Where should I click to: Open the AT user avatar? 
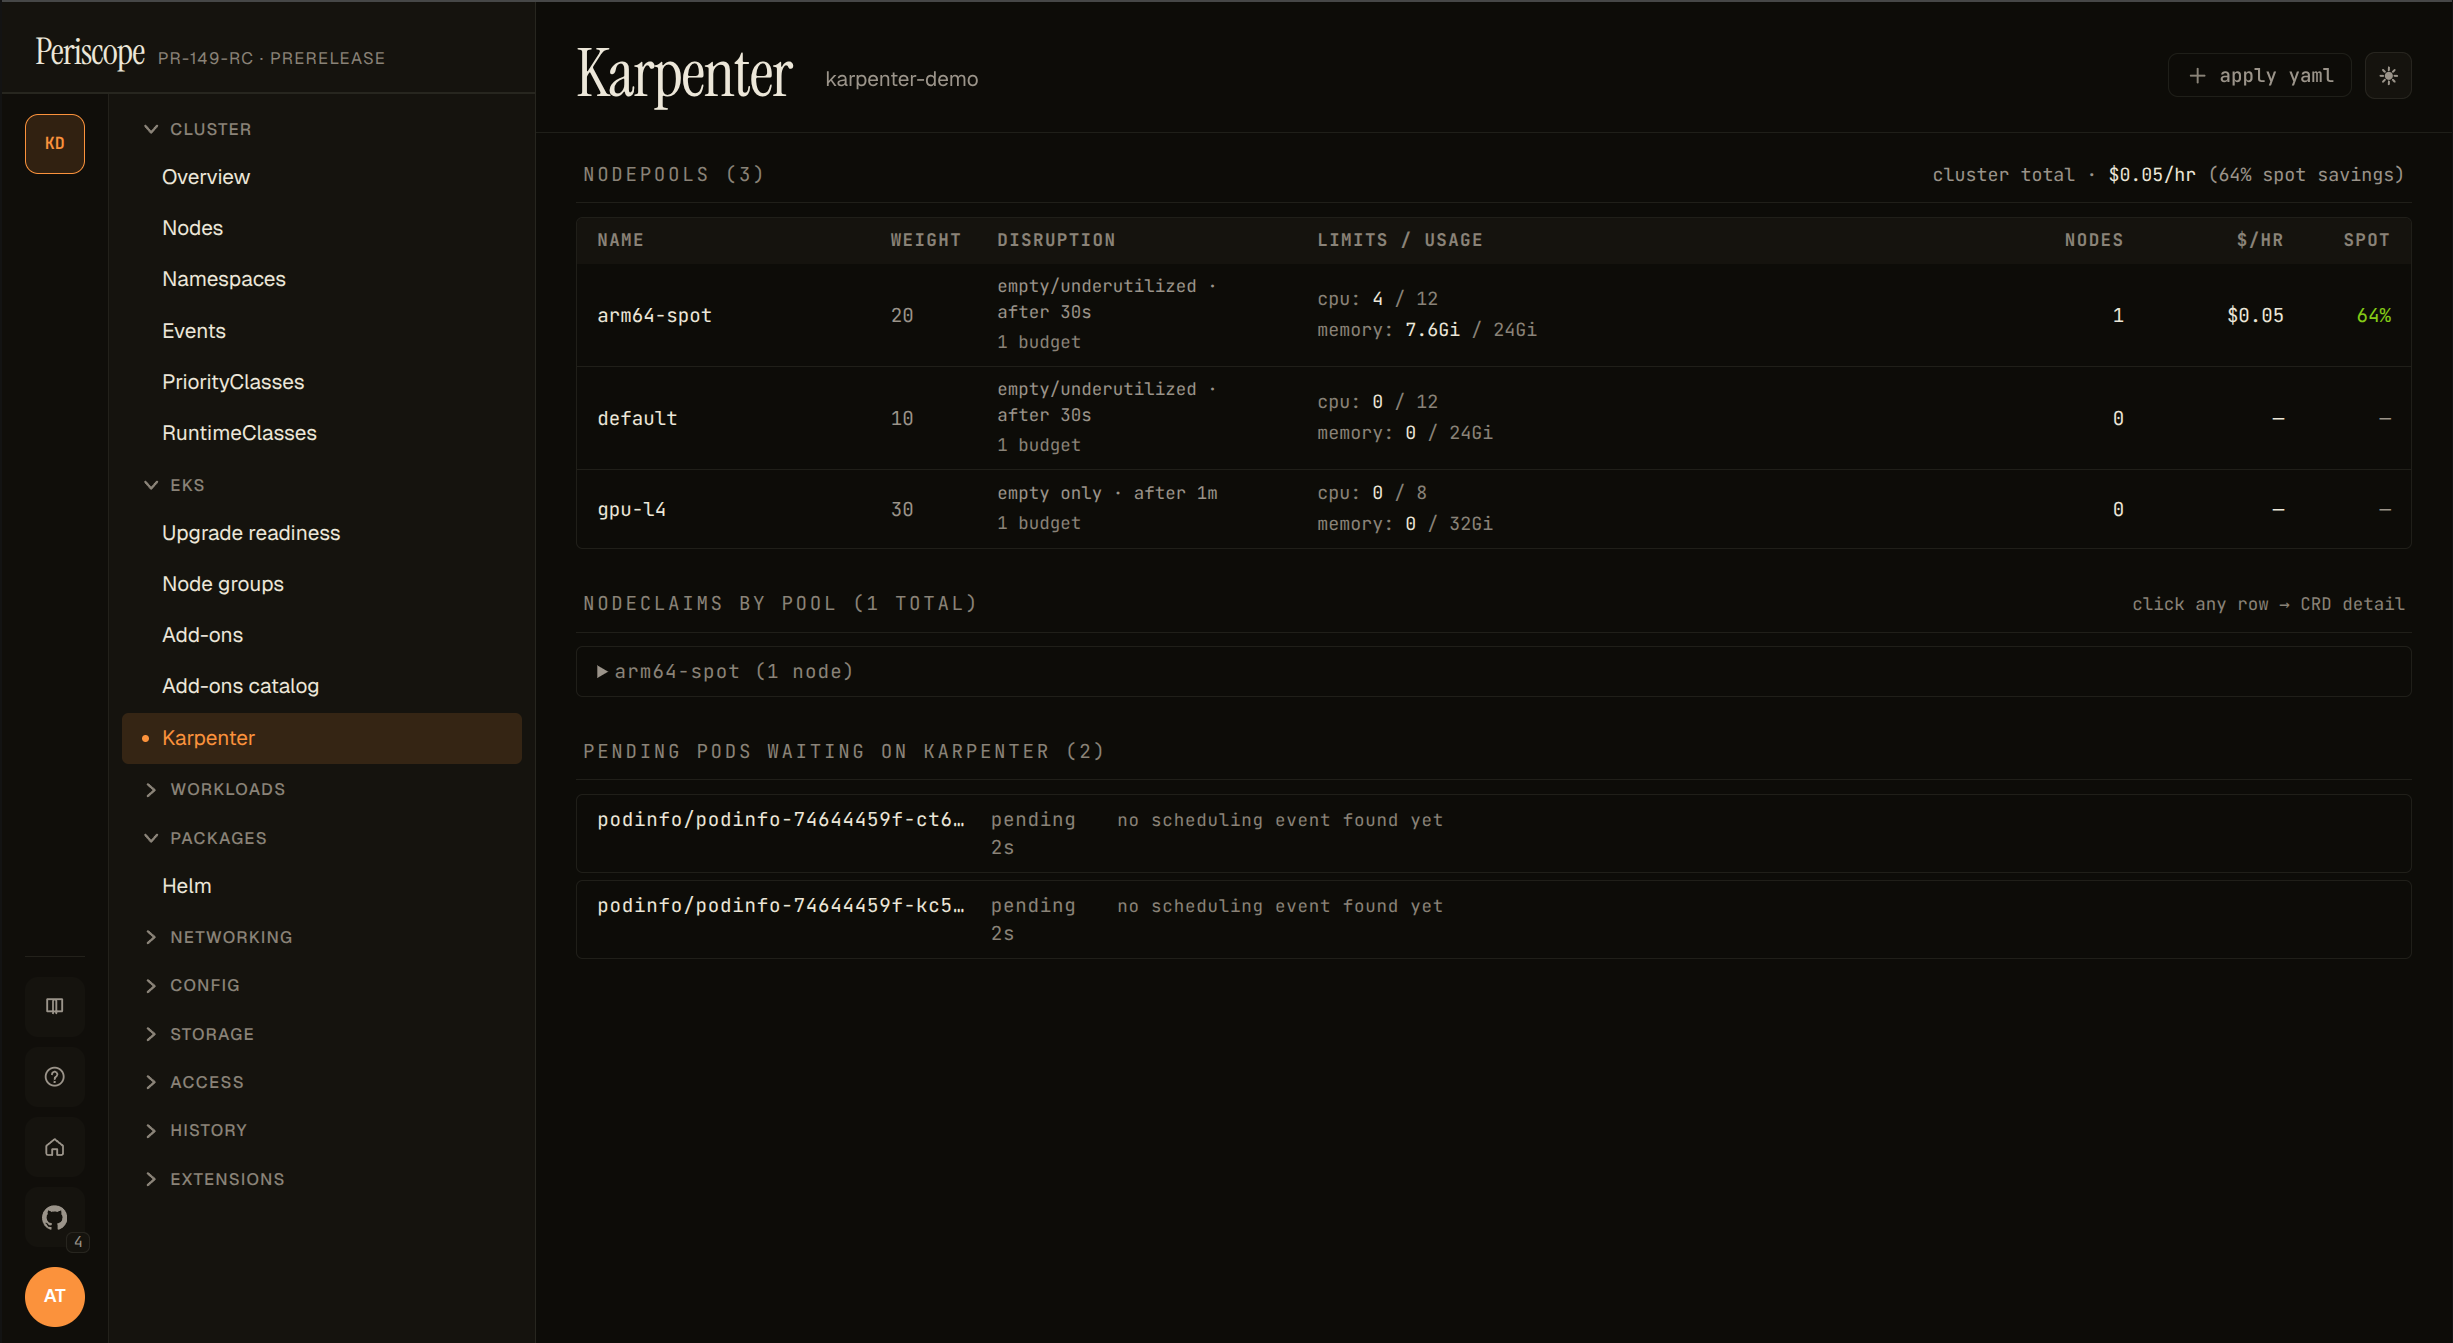(x=55, y=1296)
